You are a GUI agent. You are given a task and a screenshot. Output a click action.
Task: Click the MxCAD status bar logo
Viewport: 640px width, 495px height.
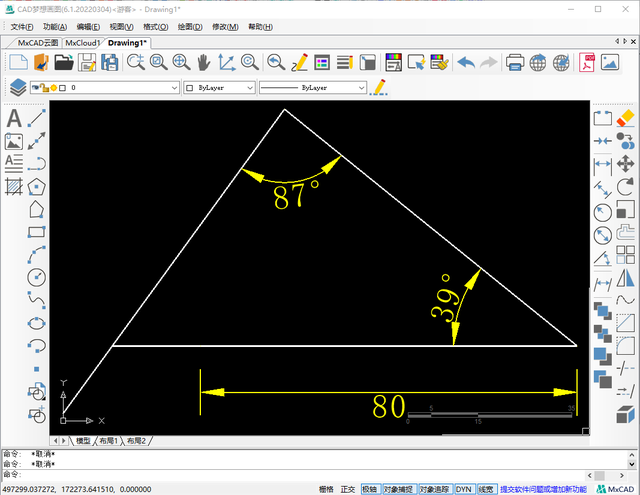[x=615, y=489]
